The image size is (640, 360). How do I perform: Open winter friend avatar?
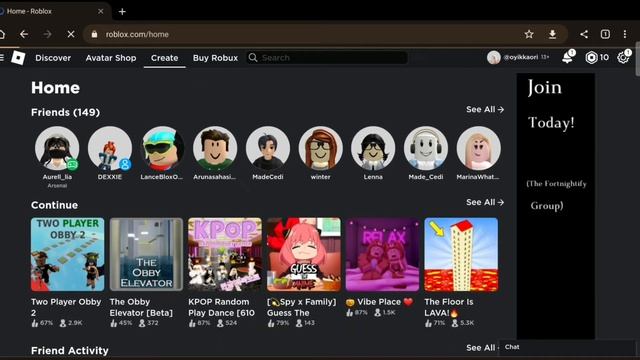click(x=320, y=148)
